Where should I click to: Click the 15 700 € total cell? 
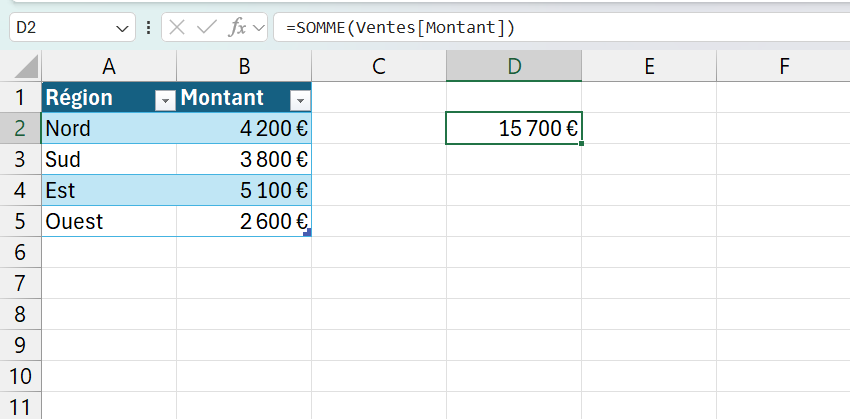point(514,128)
